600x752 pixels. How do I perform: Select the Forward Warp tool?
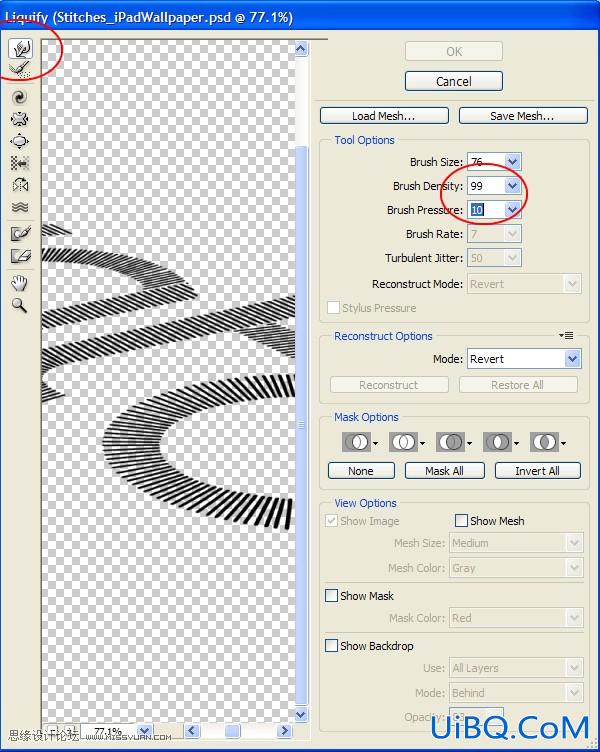[20, 48]
